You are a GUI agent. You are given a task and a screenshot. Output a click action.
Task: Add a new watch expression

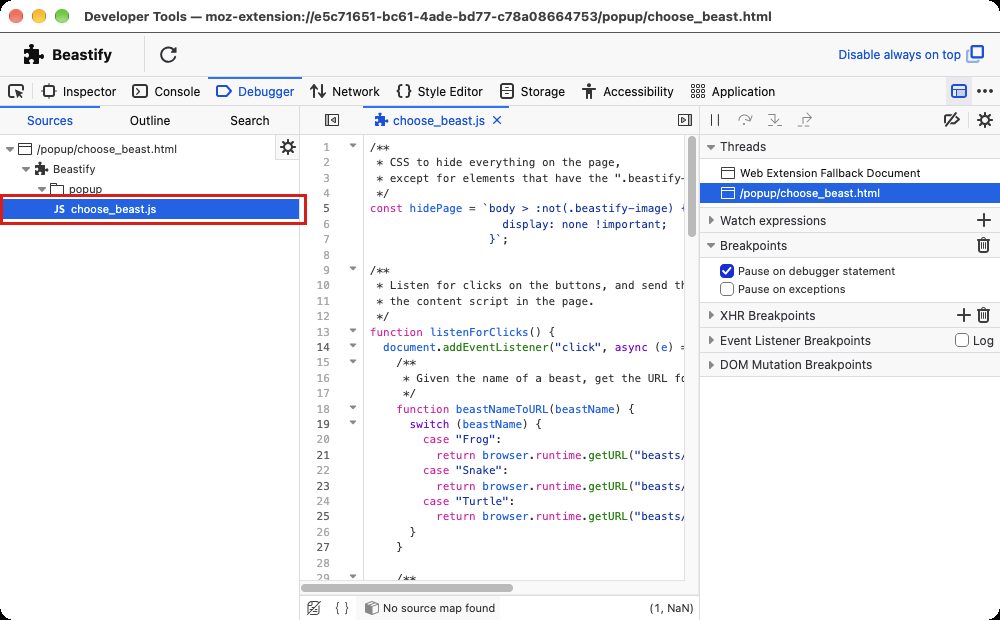click(983, 221)
